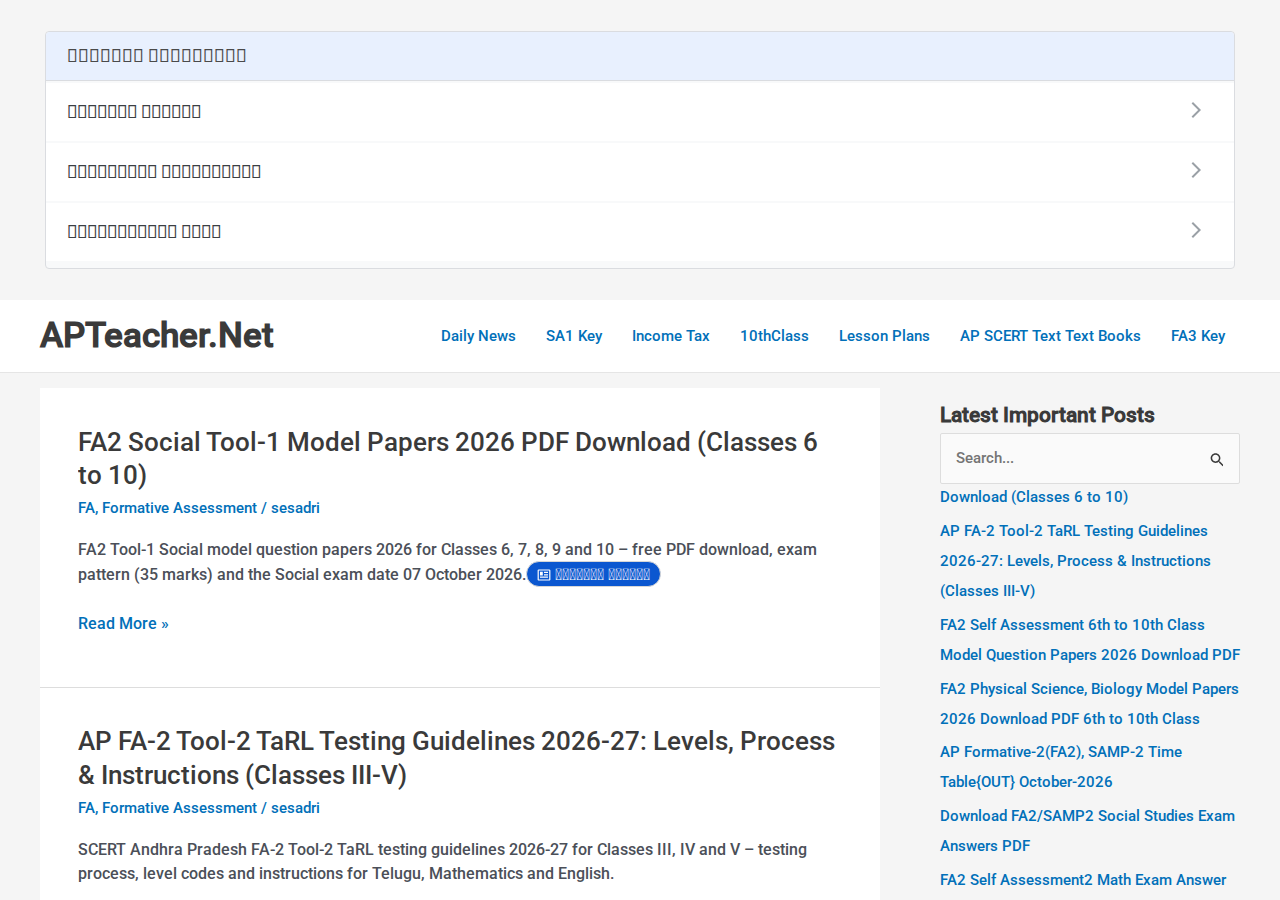Screen dimensions: 1280x900
Task: Open the FA category link under the FA2 Social post
Action: click(85, 508)
